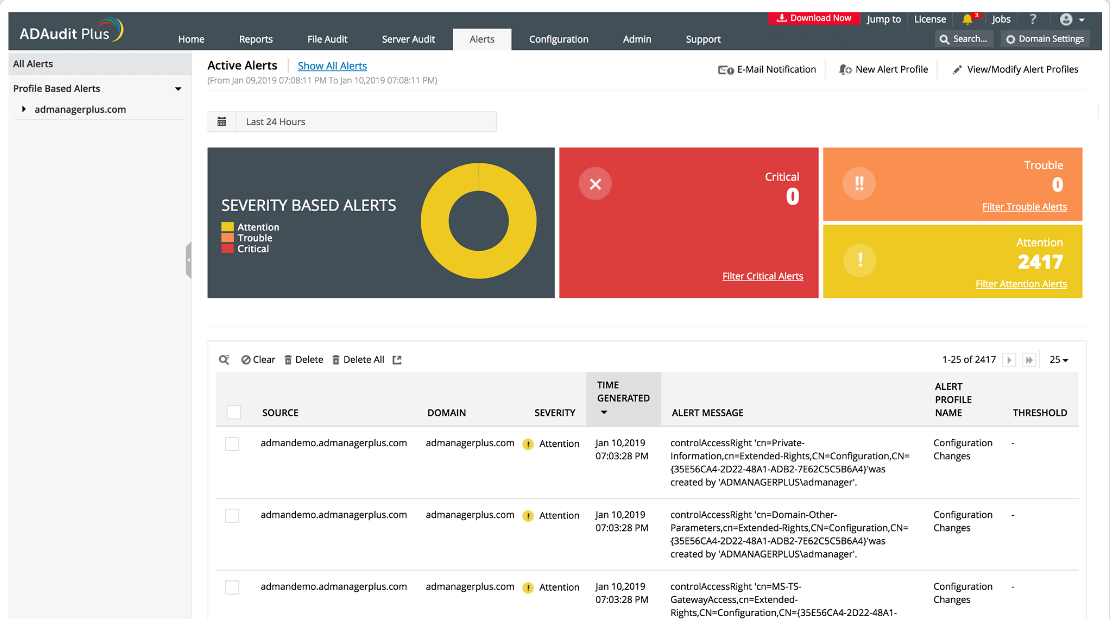The width and height of the screenshot is (1110, 619).
Task: Click the notifications bell icon
Action: [x=967, y=17]
